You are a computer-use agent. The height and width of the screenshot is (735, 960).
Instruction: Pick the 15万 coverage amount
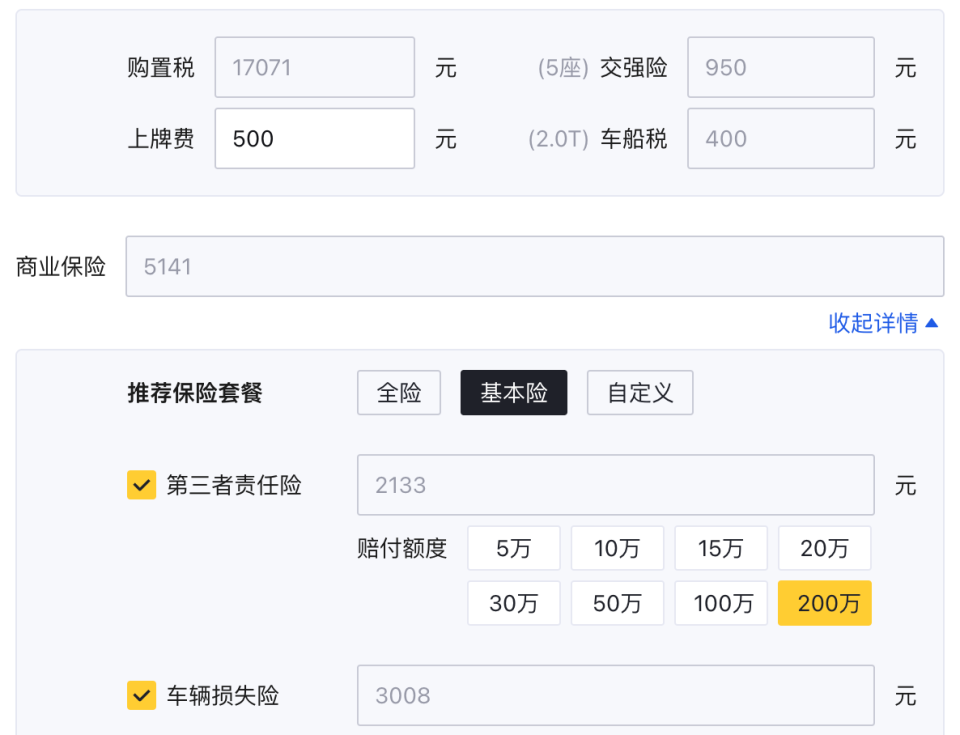pyautogui.click(x=721, y=547)
